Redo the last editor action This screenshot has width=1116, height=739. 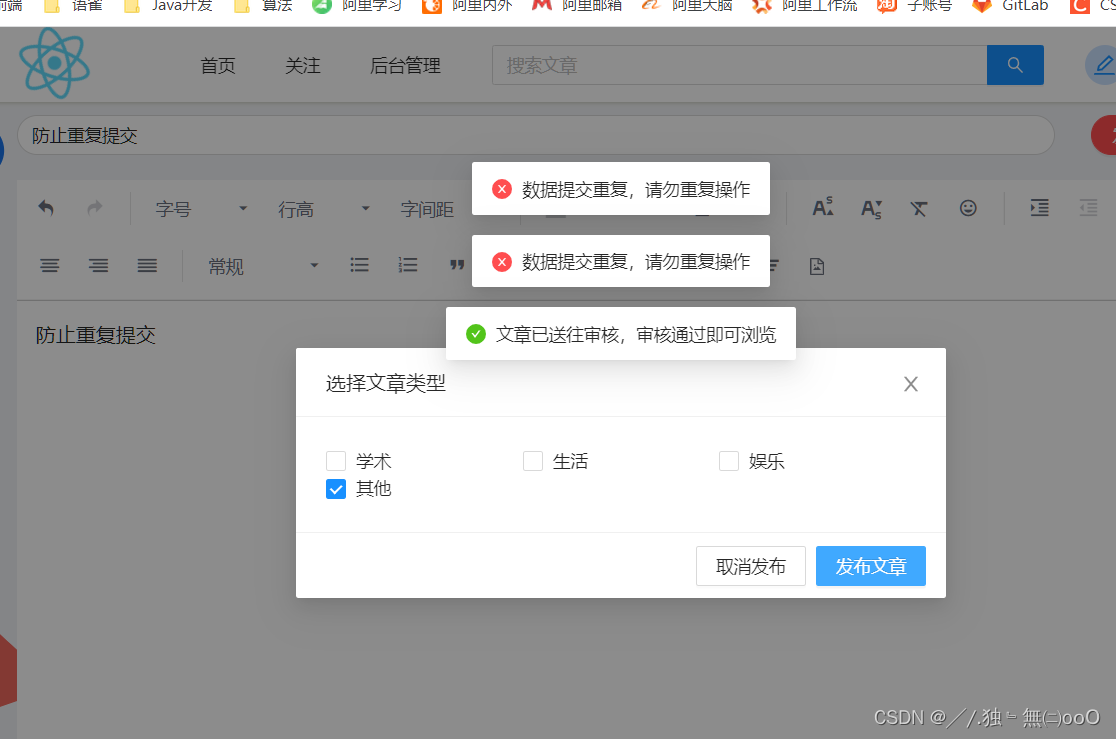95,208
